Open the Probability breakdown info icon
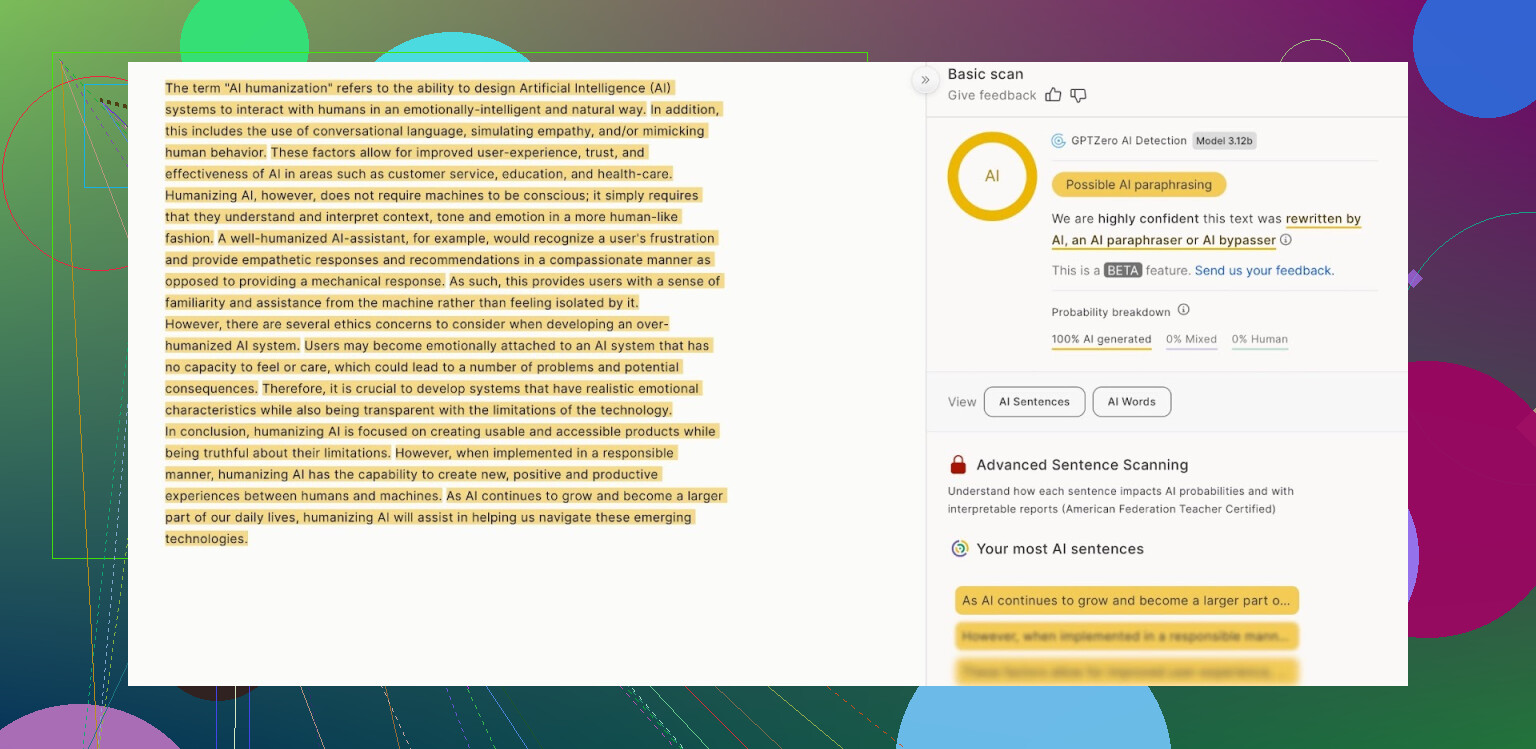 pos(1183,310)
